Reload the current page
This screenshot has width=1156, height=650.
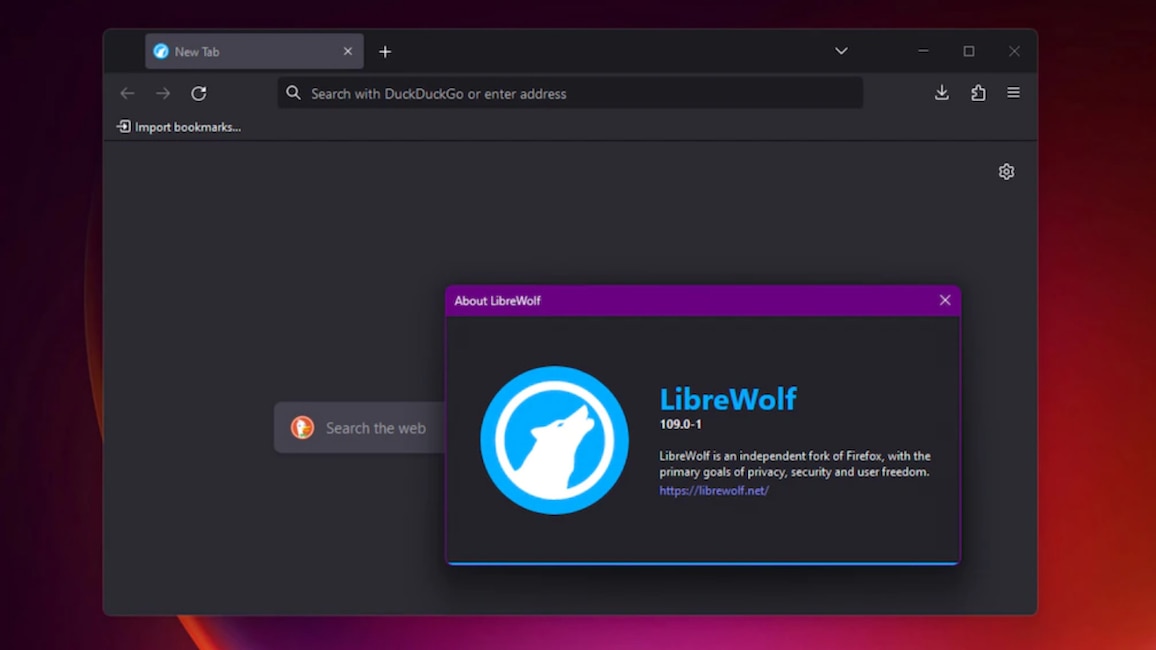pyautogui.click(x=199, y=94)
